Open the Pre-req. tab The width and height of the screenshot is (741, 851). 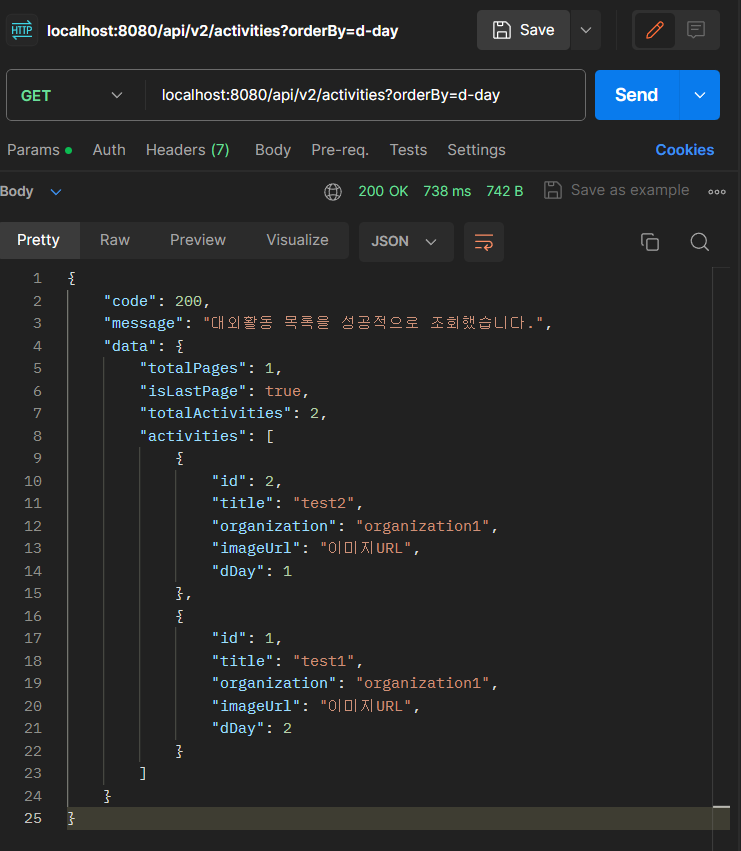point(340,150)
